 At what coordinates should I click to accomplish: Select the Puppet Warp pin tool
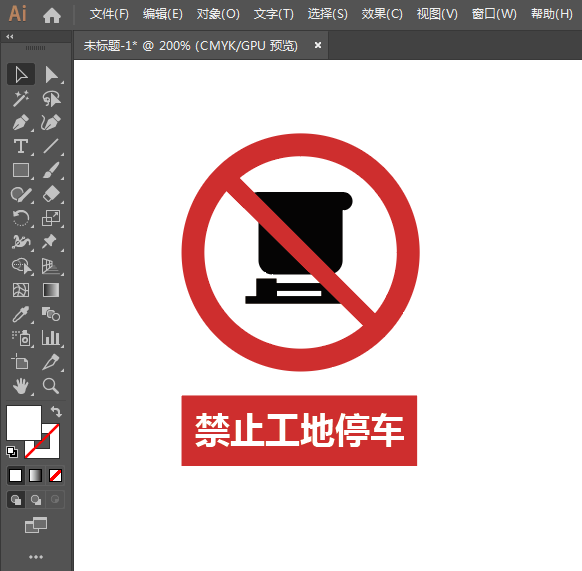point(51,242)
